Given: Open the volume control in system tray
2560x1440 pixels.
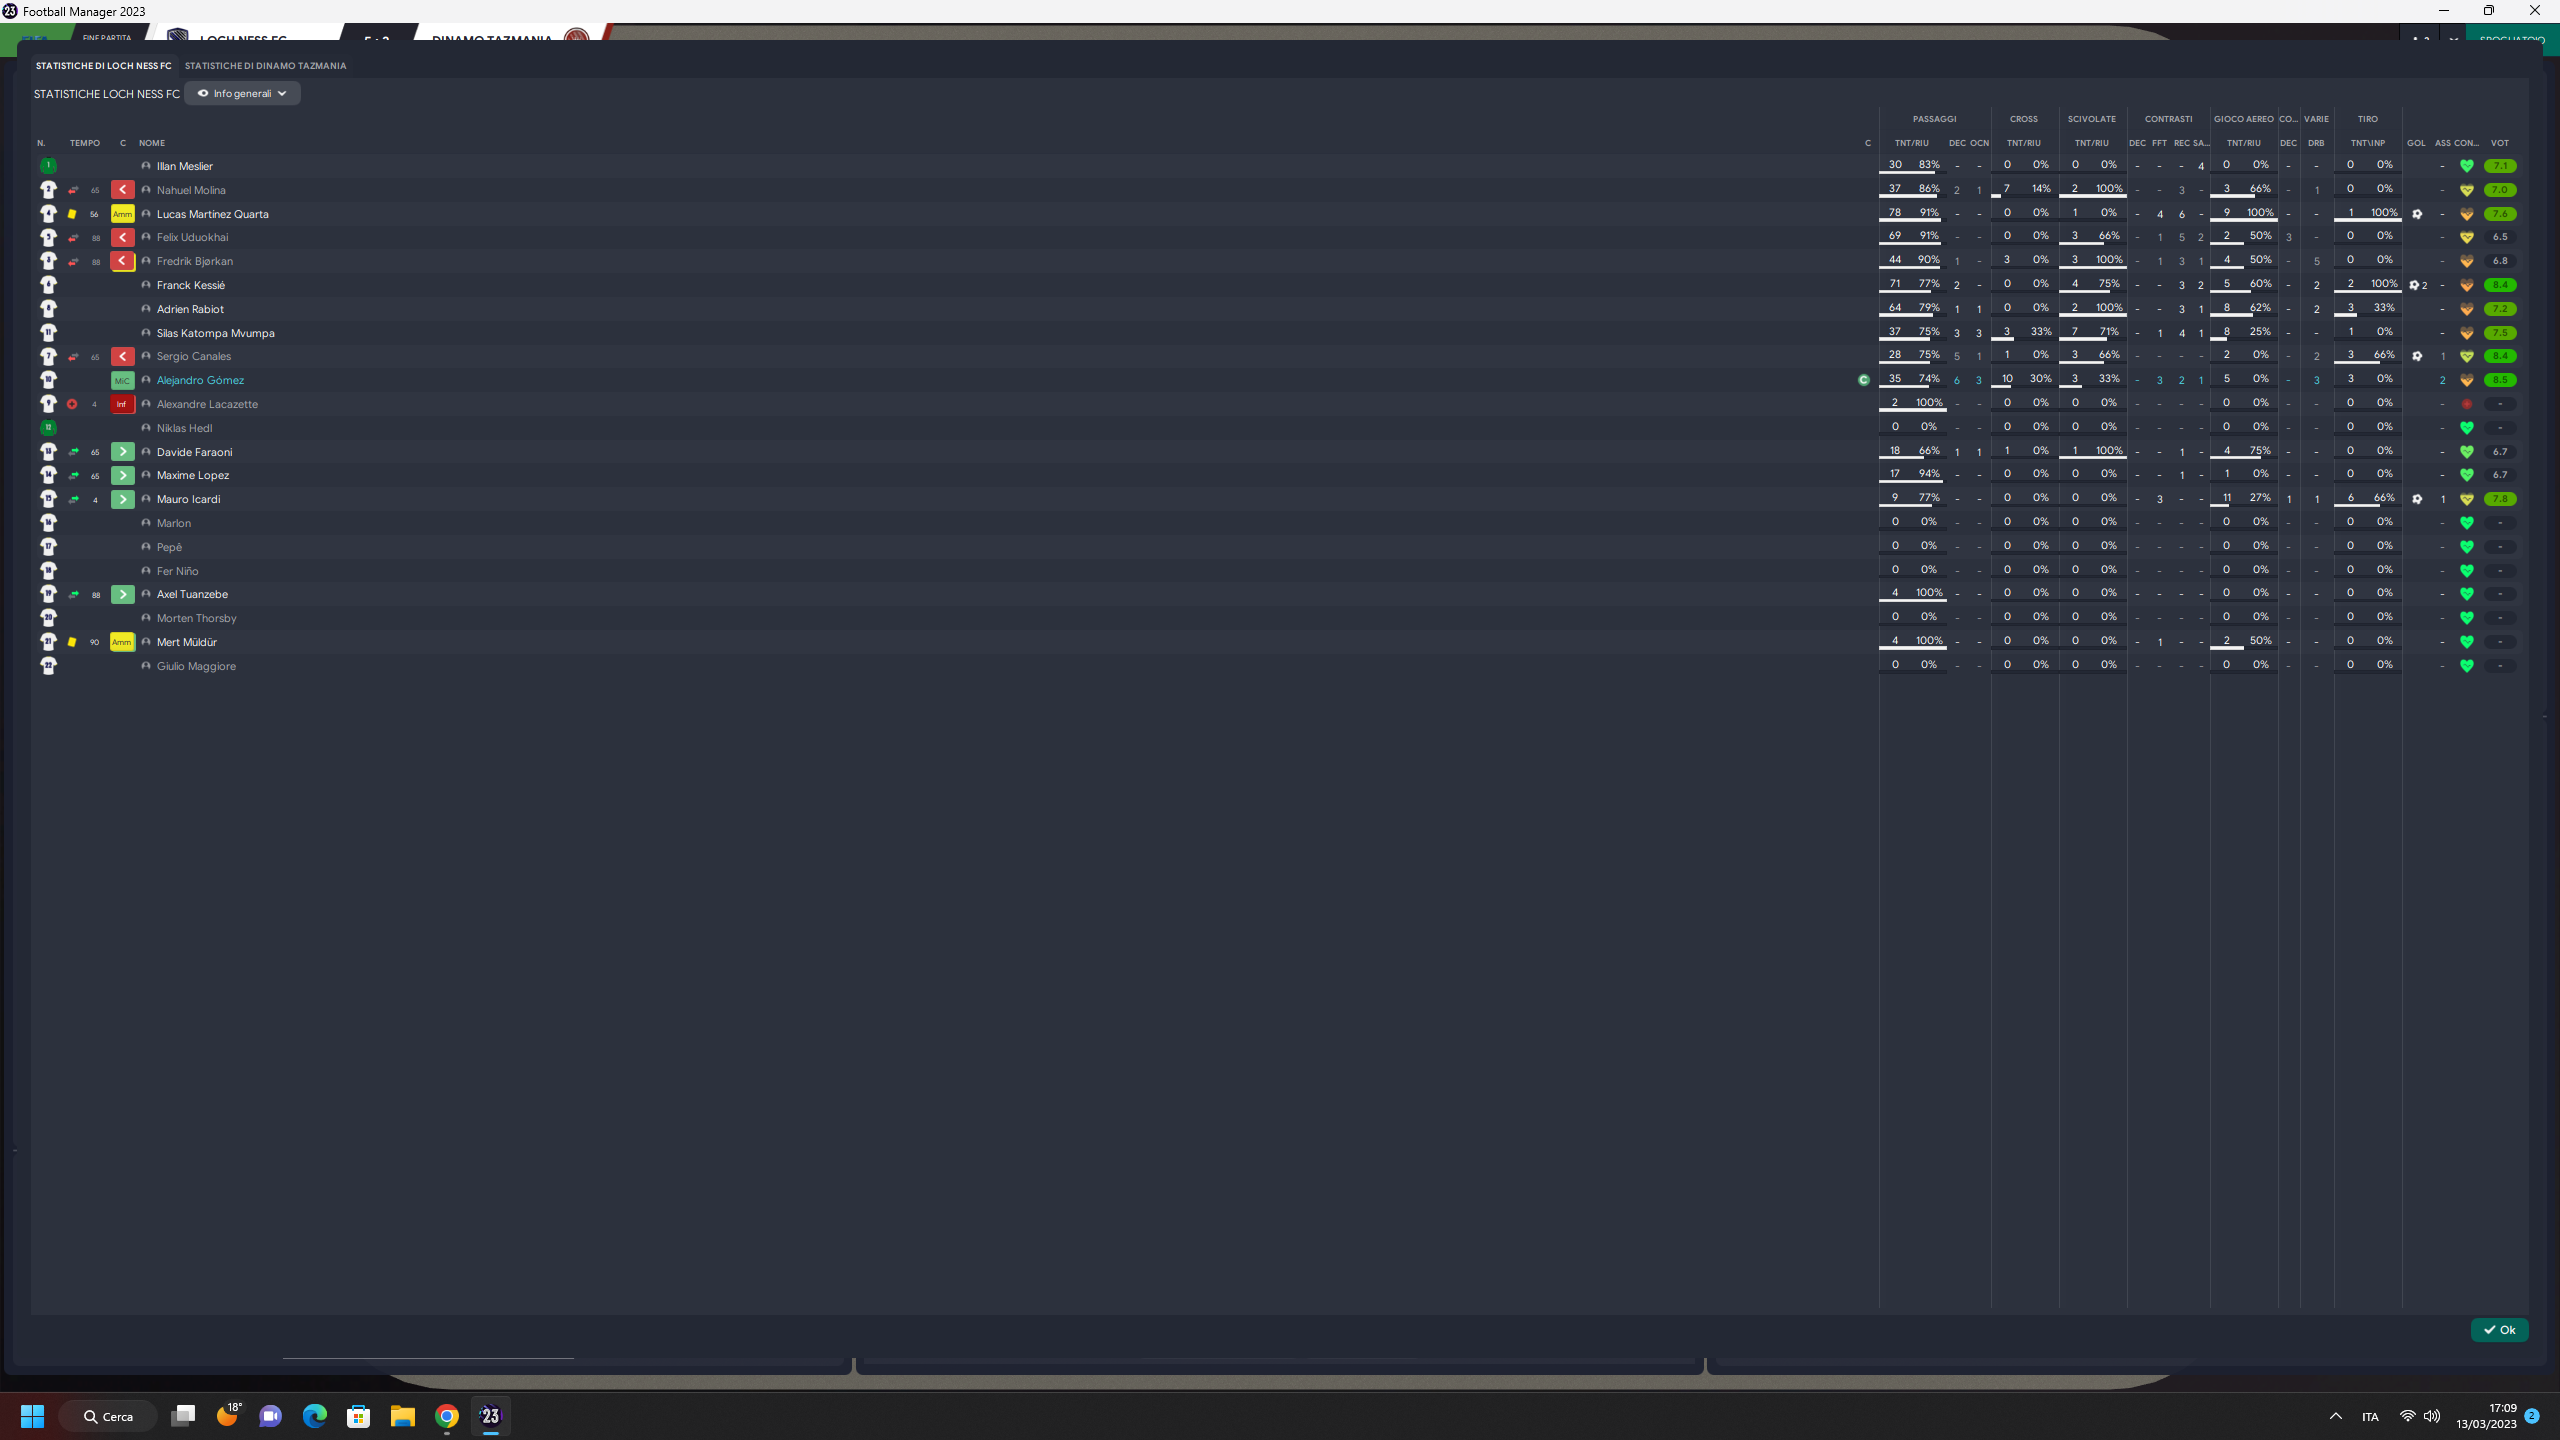Looking at the screenshot, I should click(x=2432, y=1416).
